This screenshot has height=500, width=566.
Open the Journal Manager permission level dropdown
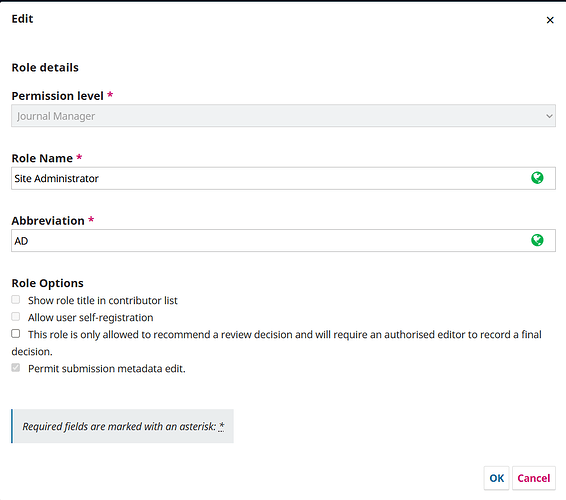(283, 116)
